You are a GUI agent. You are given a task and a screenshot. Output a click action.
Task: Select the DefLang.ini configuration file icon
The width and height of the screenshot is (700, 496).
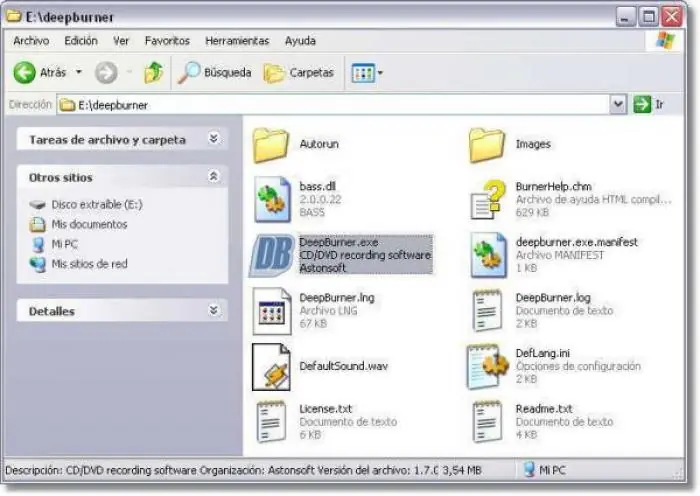(488, 367)
